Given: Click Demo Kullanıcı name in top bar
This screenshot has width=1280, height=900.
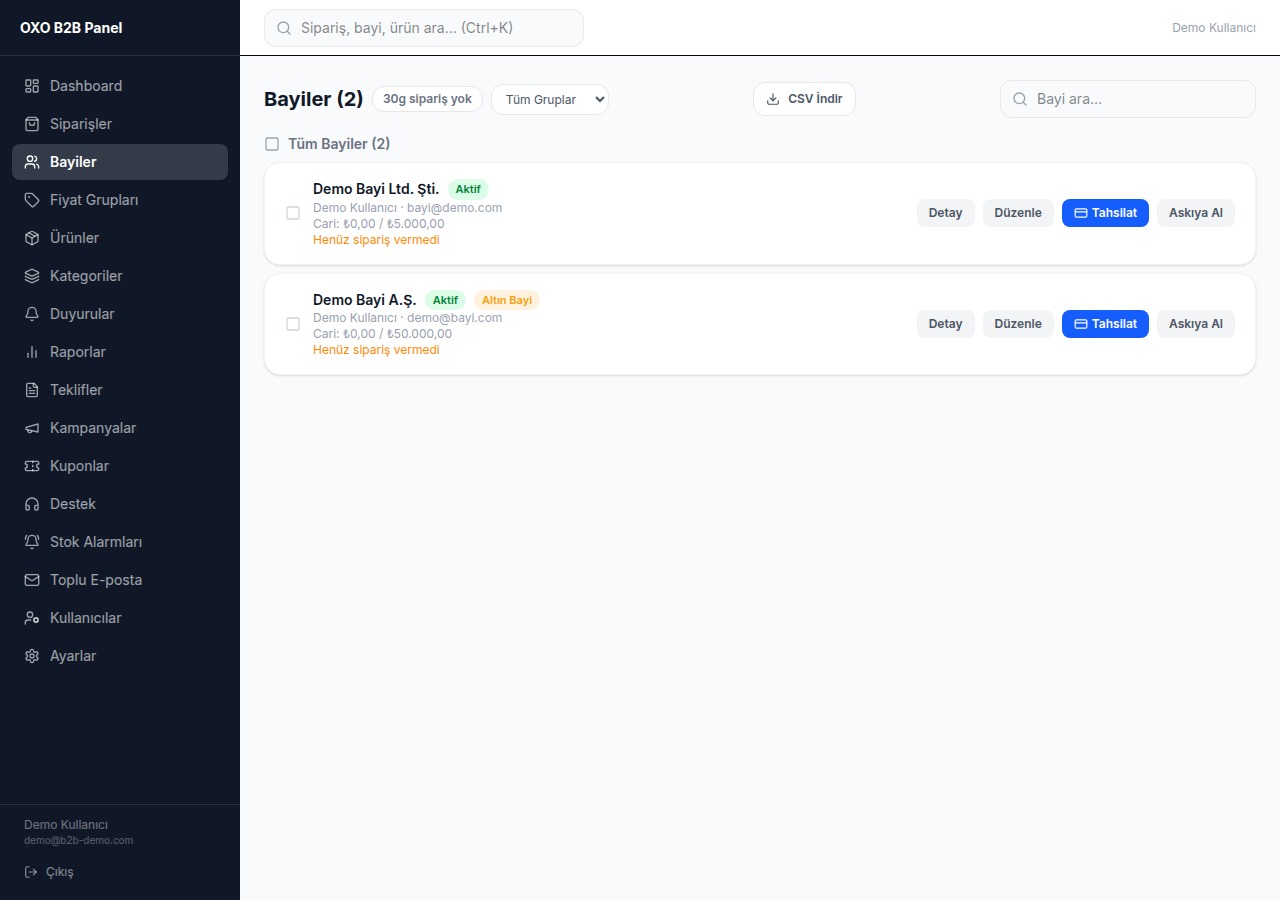Looking at the screenshot, I should tap(1214, 28).
